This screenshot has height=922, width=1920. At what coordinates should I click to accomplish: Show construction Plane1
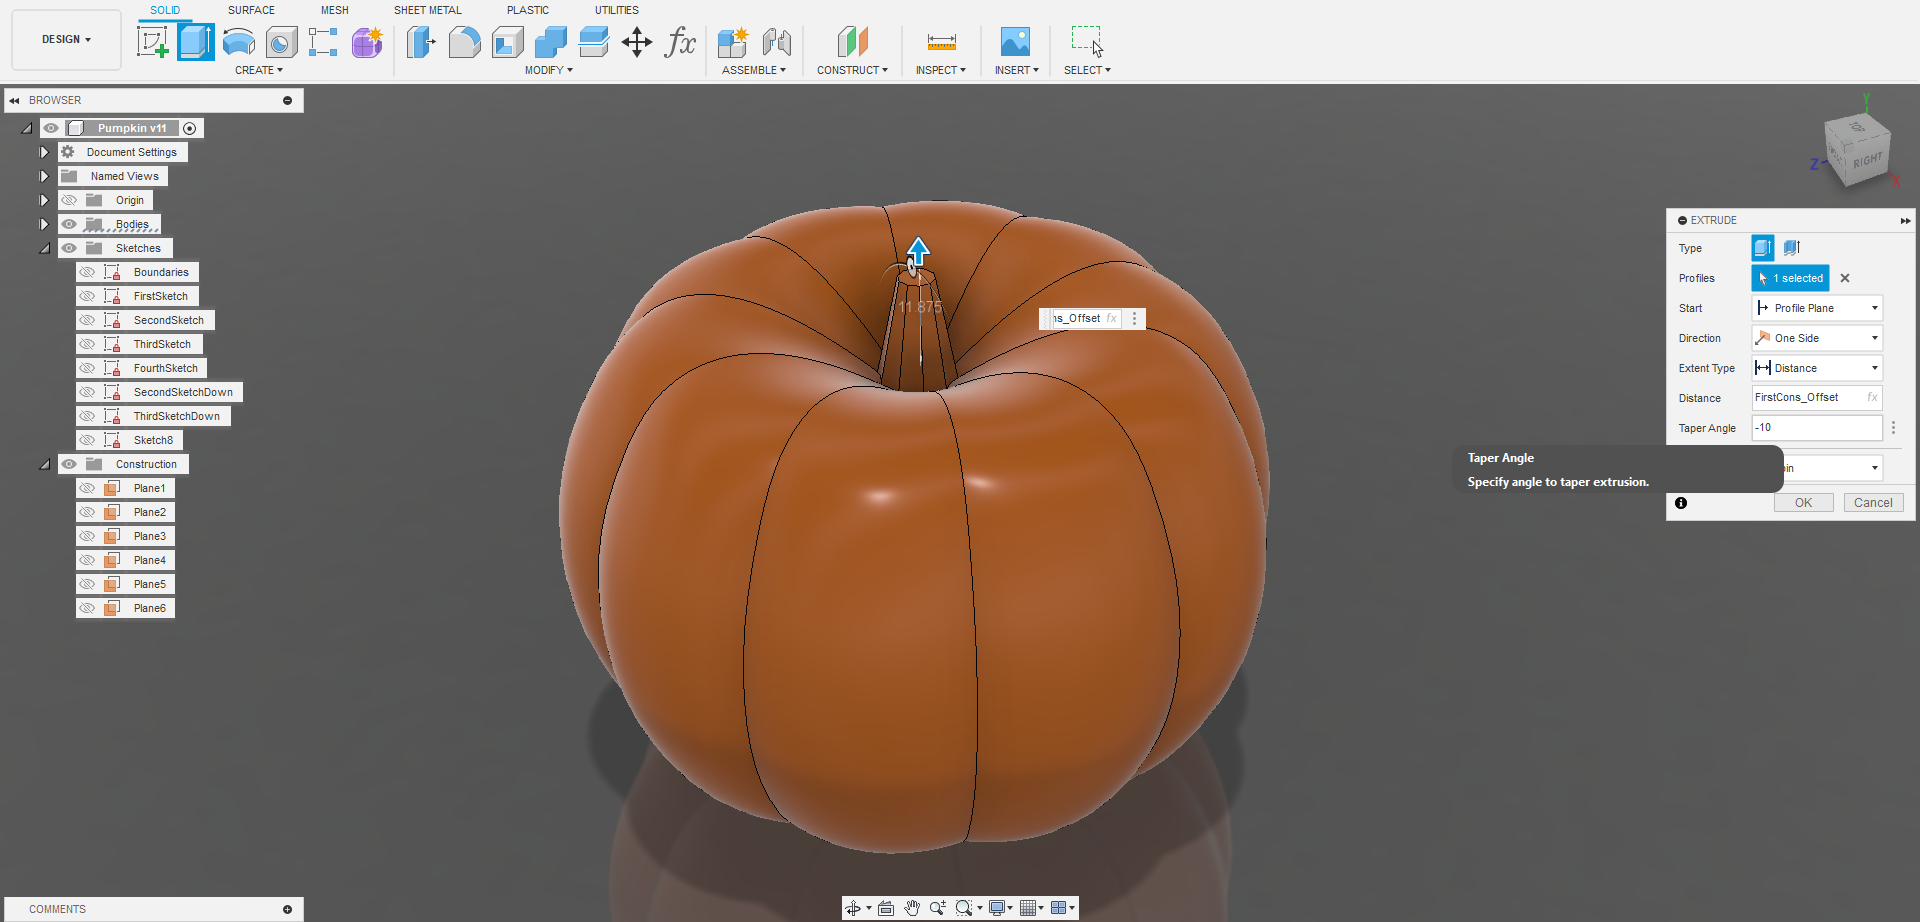tap(87, 488)
